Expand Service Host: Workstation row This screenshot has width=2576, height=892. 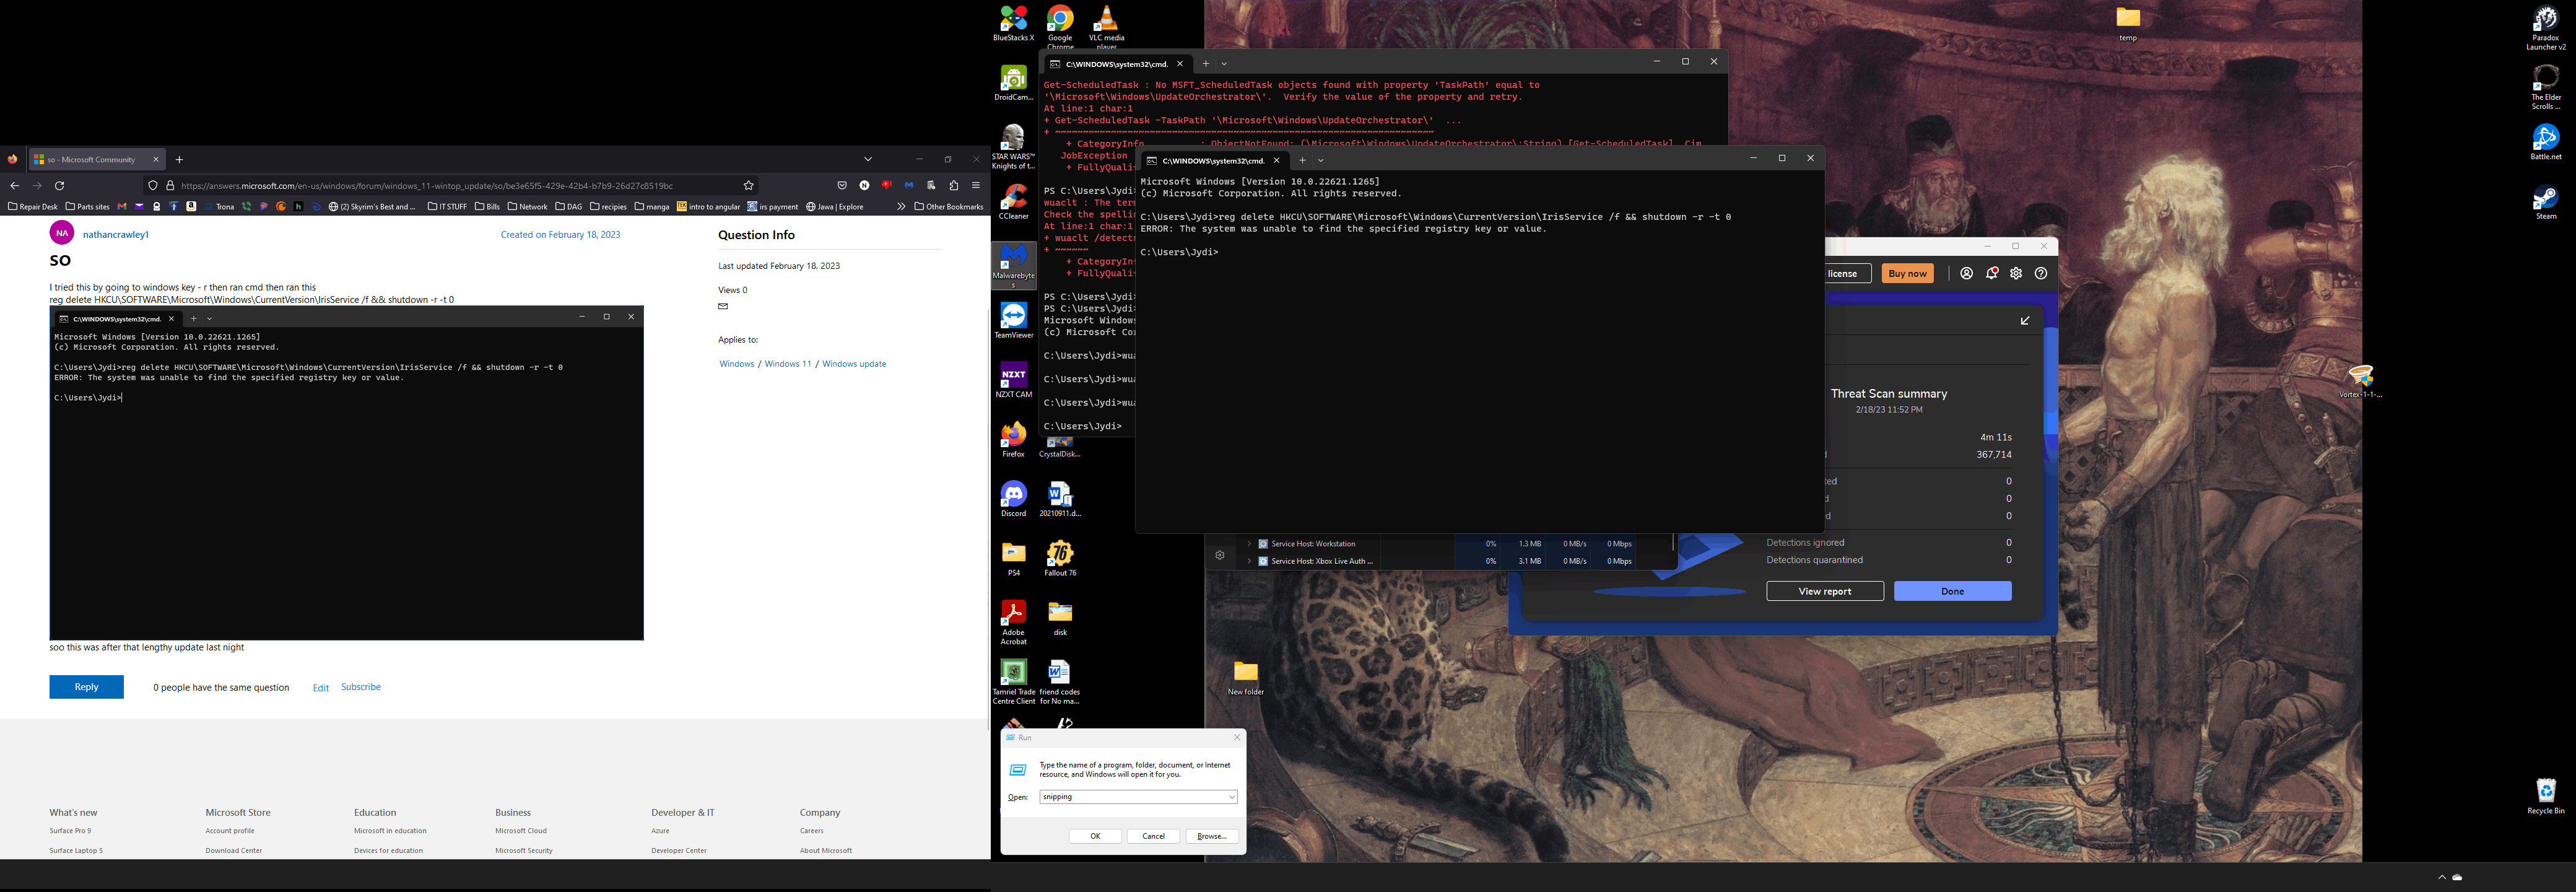(1249, 544)
